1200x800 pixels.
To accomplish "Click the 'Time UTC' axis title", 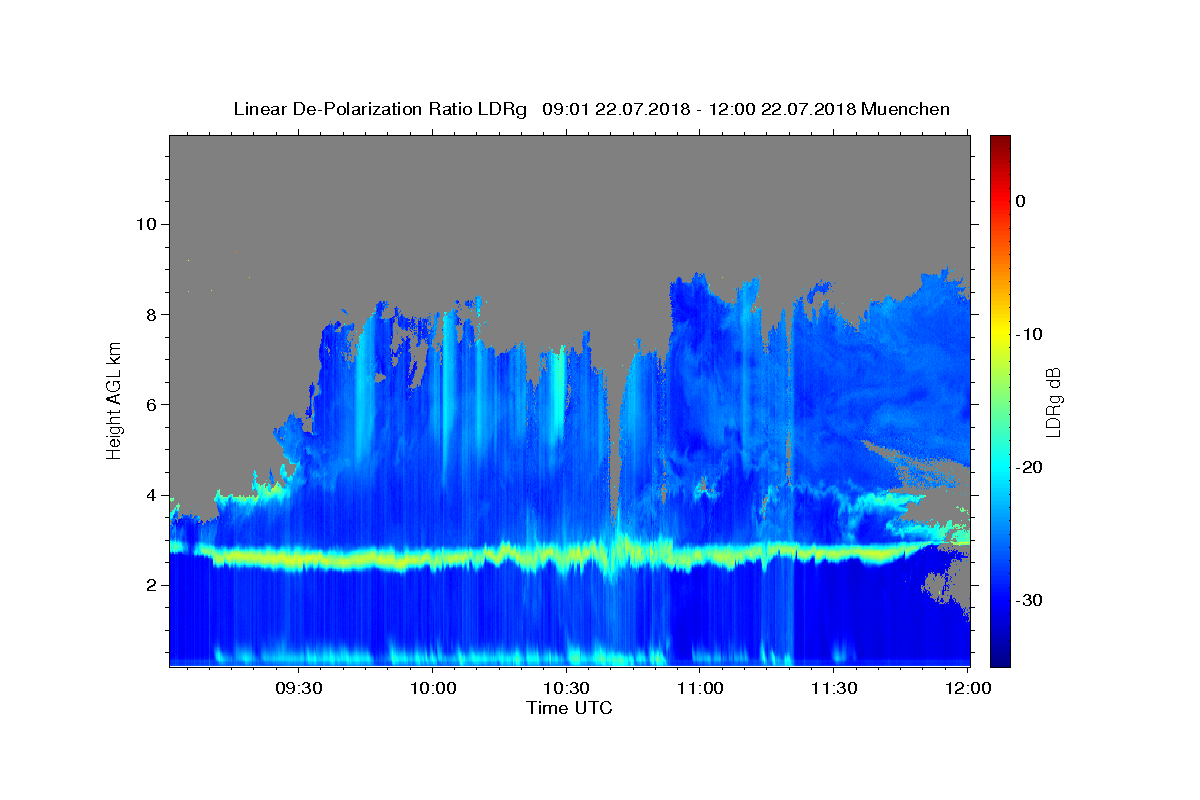I will pos(569,708).
